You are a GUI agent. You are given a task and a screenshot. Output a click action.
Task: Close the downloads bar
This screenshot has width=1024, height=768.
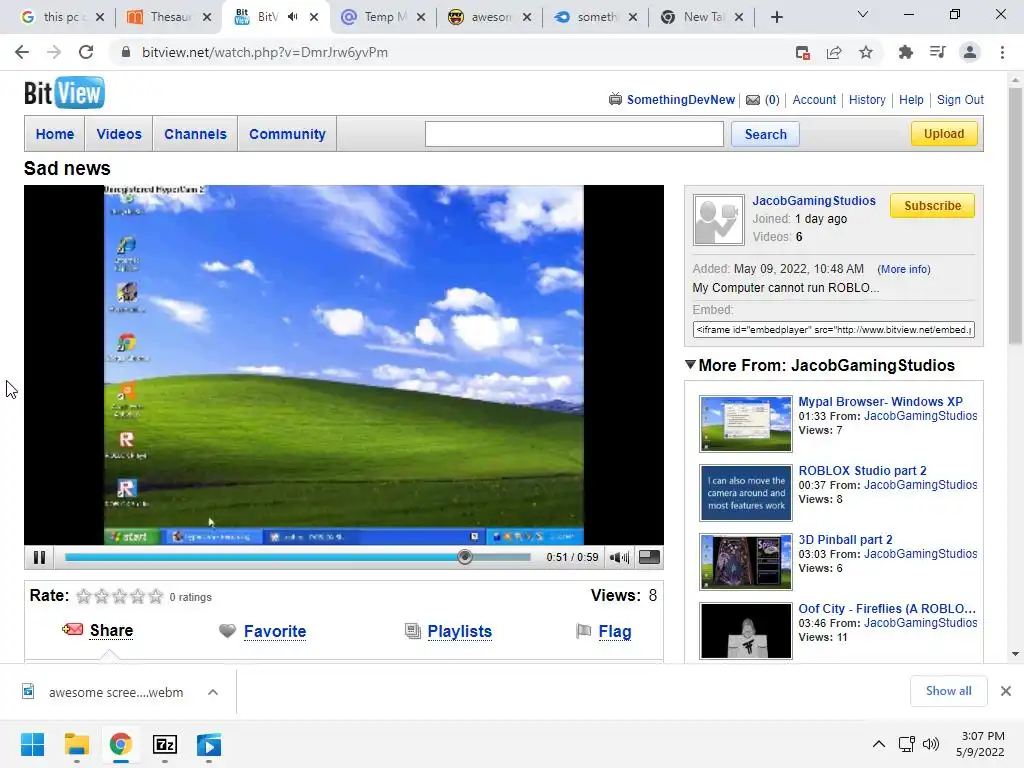click(1006, 691)
